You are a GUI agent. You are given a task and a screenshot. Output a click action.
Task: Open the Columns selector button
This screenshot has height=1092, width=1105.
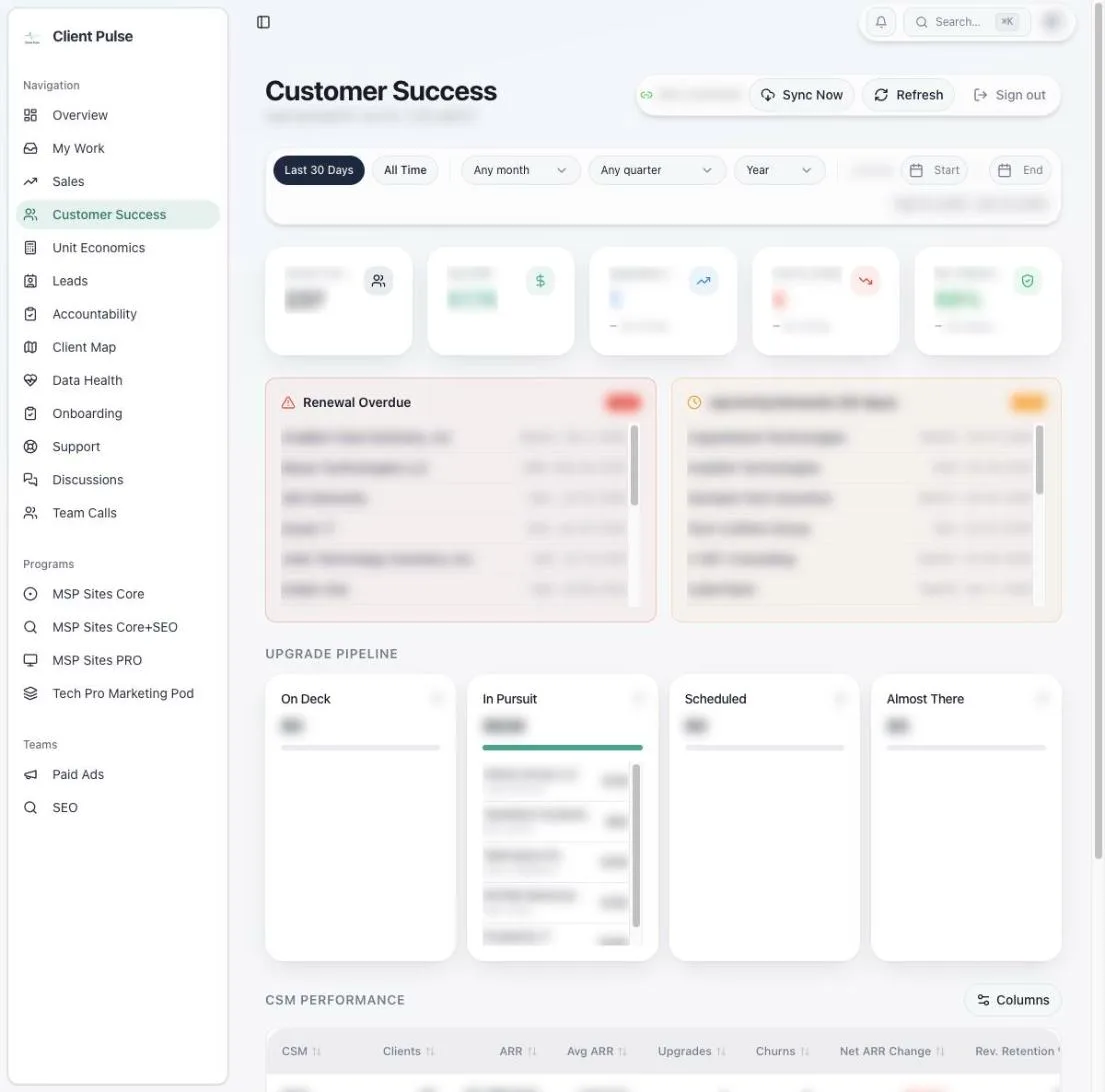[x=1013, y=999]
